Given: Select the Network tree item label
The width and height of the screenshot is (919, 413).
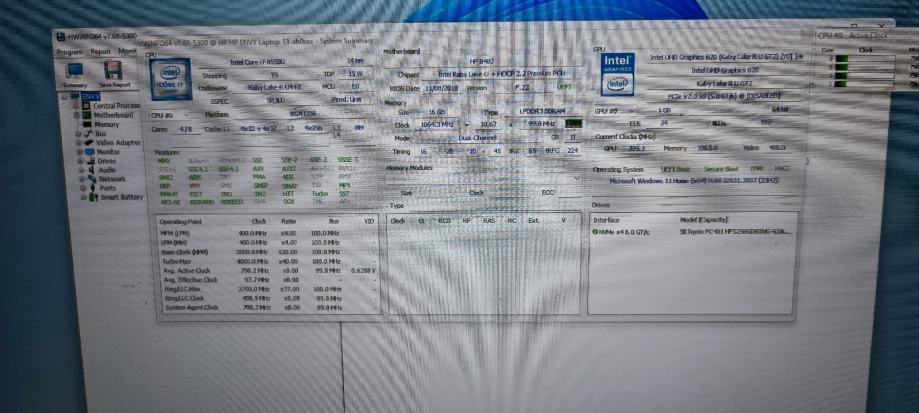Looking at the screenshot, I should pyautogui.click(x=111, y=179).
